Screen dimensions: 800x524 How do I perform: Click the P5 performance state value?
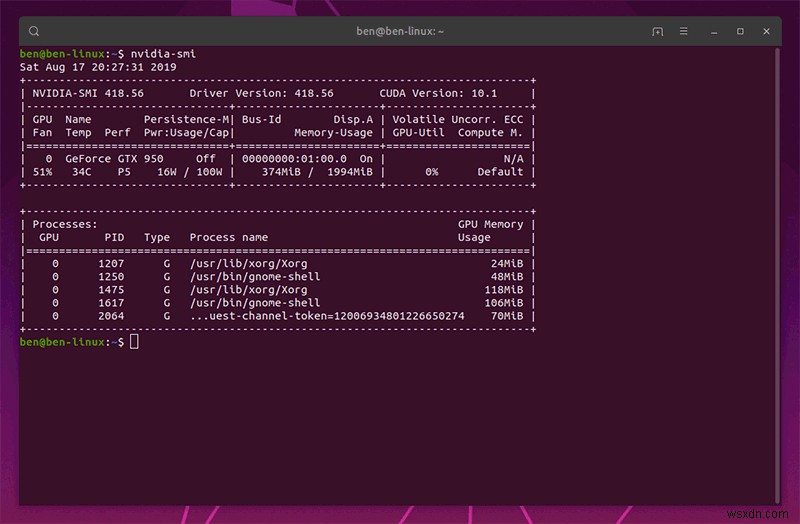tap(124, 172)
